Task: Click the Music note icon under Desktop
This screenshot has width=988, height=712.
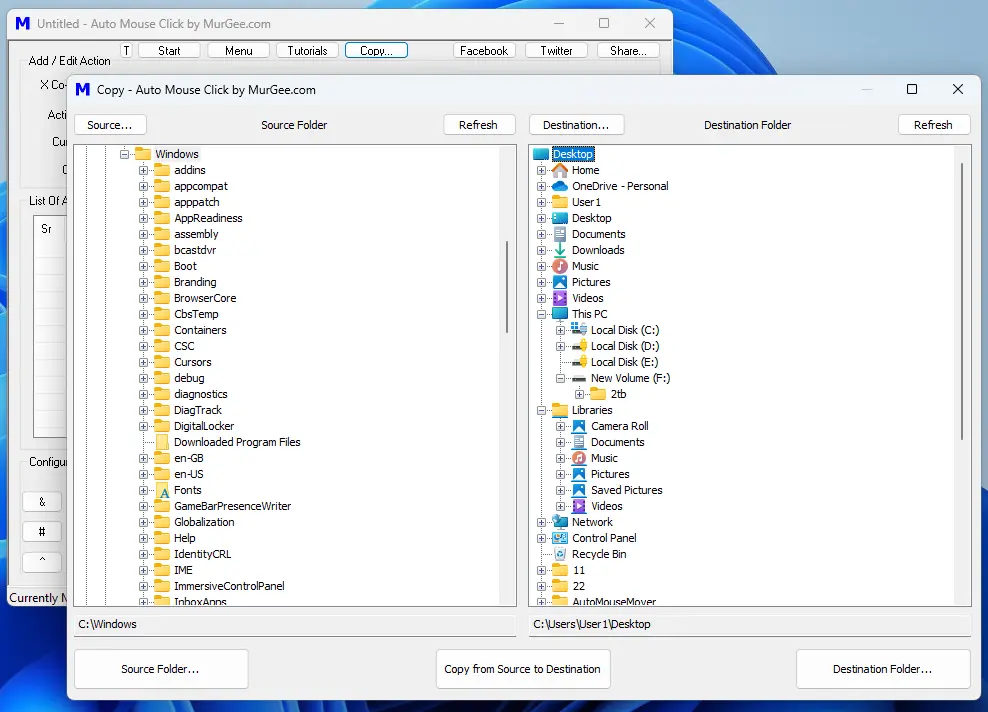Action: pos(560,266)
